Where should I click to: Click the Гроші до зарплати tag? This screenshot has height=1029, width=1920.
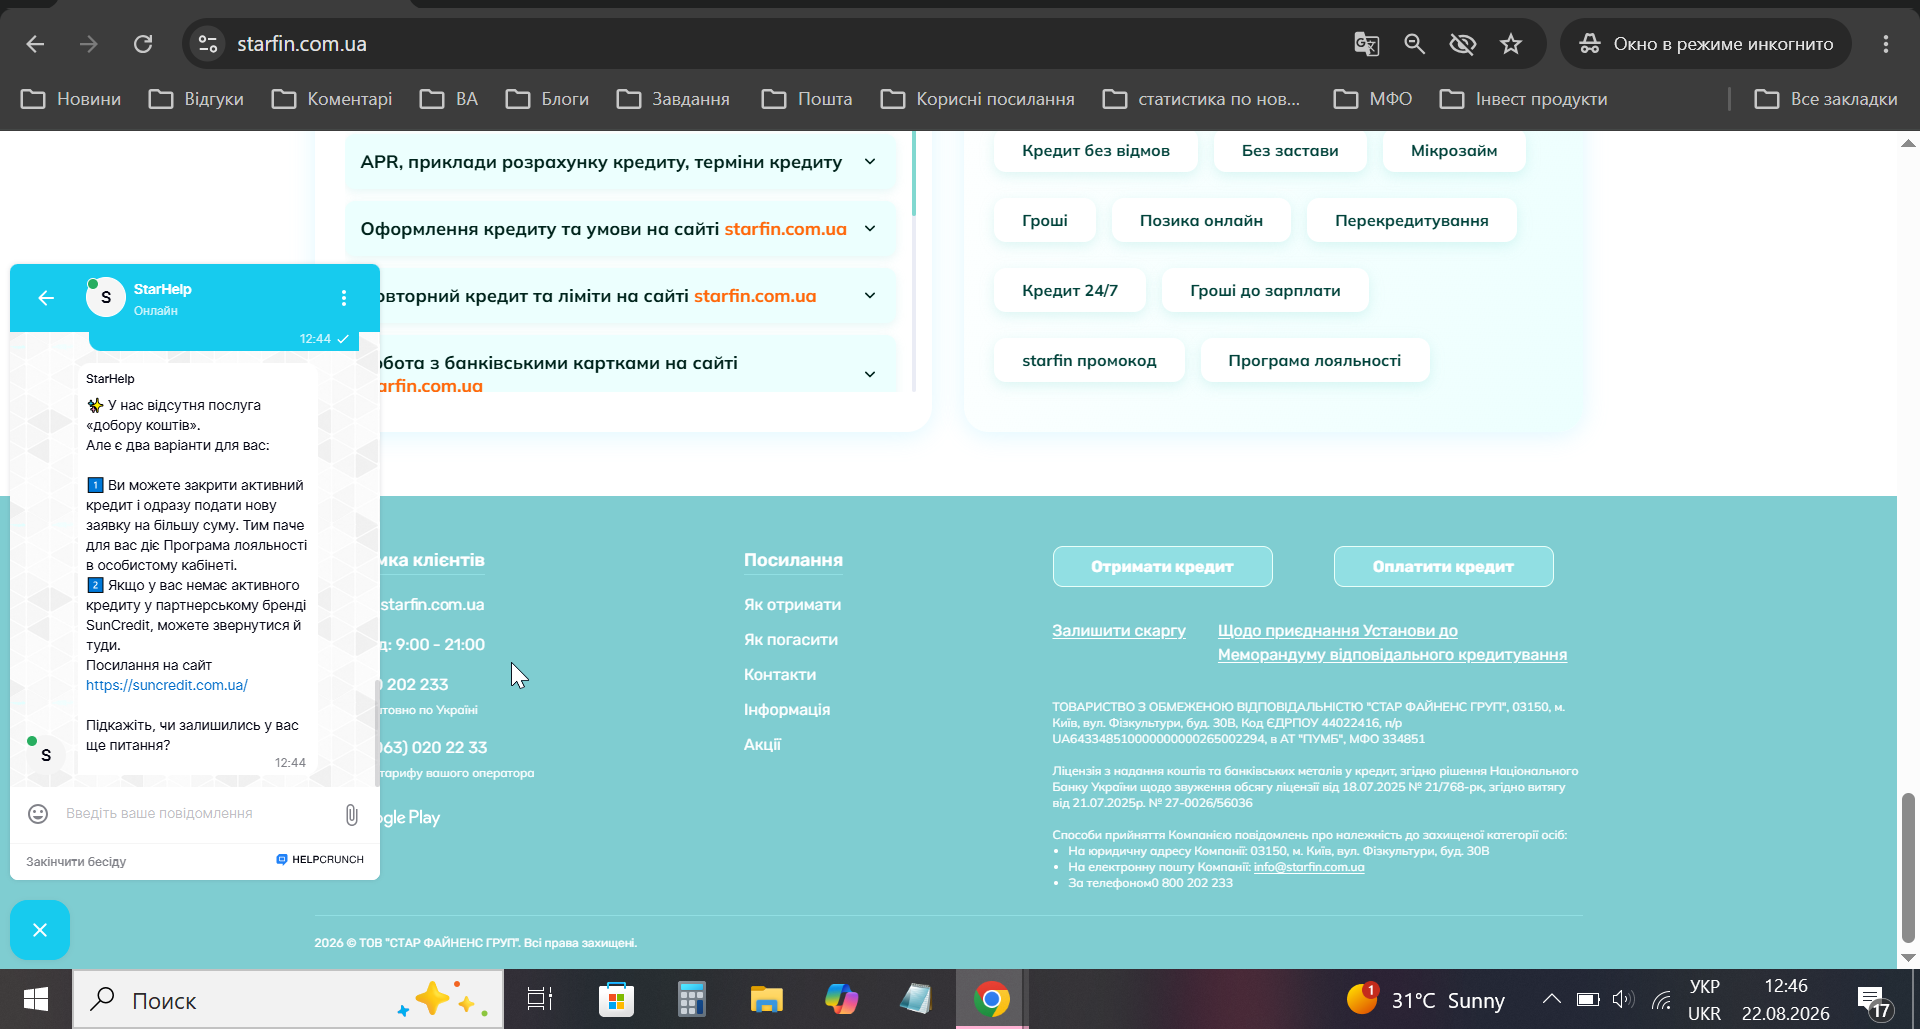pyautogui.click(x=1265, y=291)
